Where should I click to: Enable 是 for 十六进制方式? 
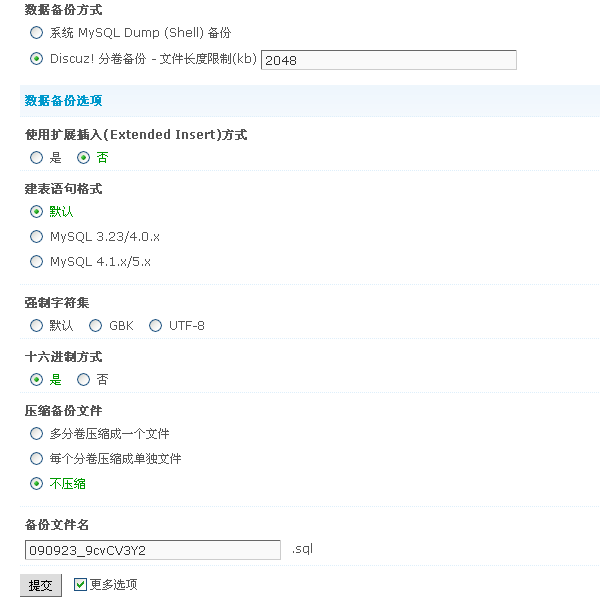pyautogui.click(x=37, y=380)
